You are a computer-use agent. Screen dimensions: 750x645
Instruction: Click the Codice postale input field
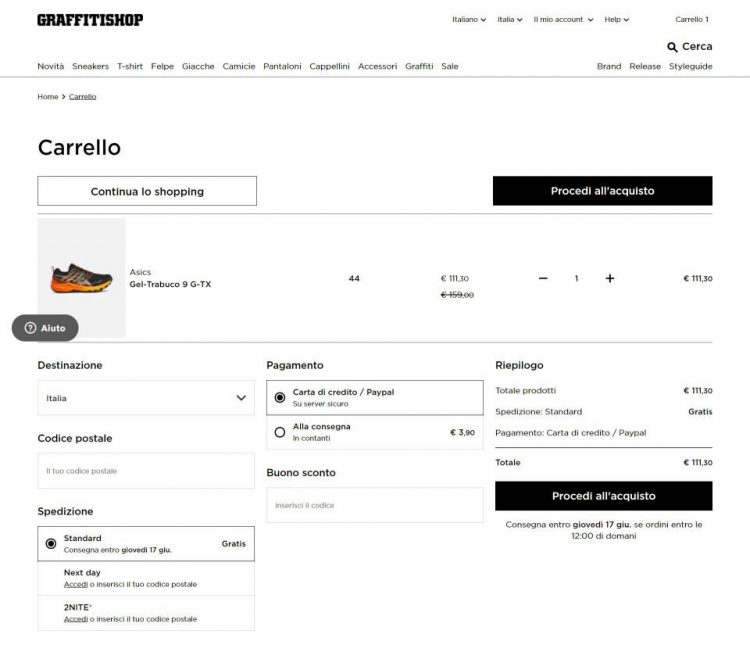[146, 471]
